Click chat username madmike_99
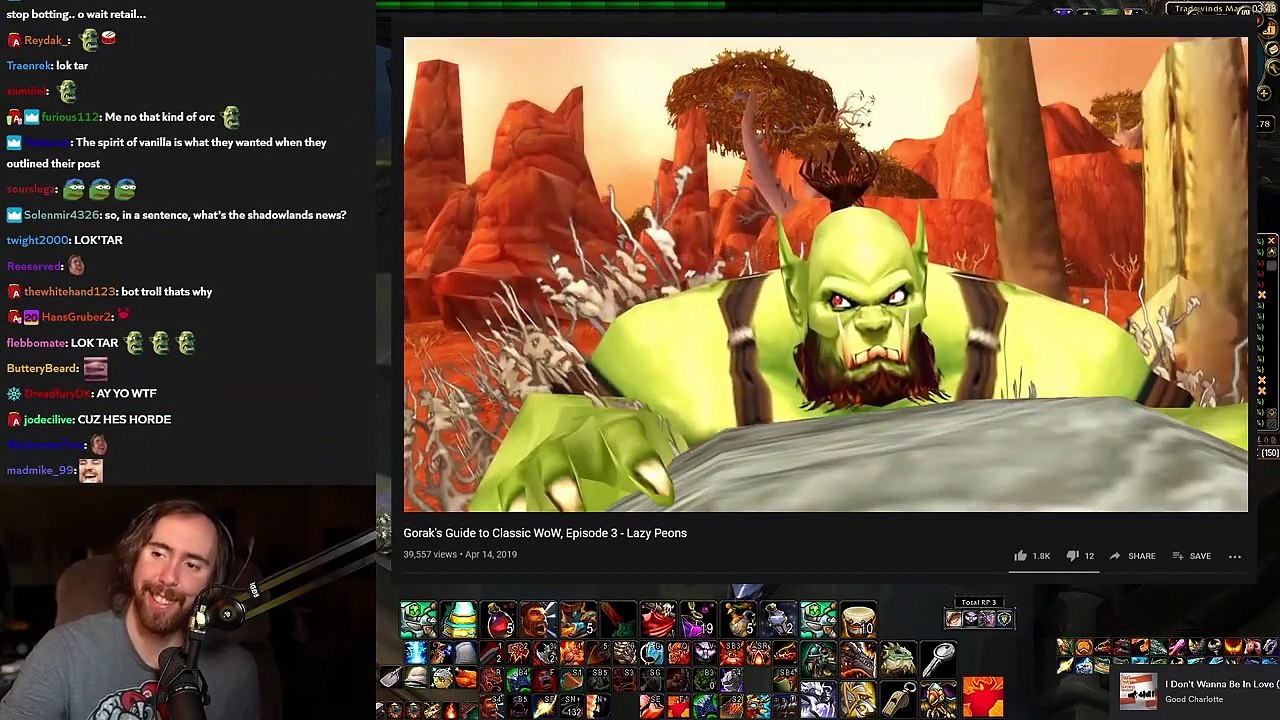 pos(40,470)
